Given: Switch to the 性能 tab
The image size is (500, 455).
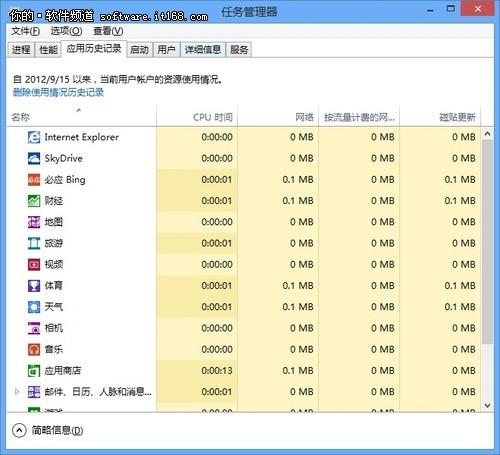Looking at the screenshot, I should coord(48,50).
